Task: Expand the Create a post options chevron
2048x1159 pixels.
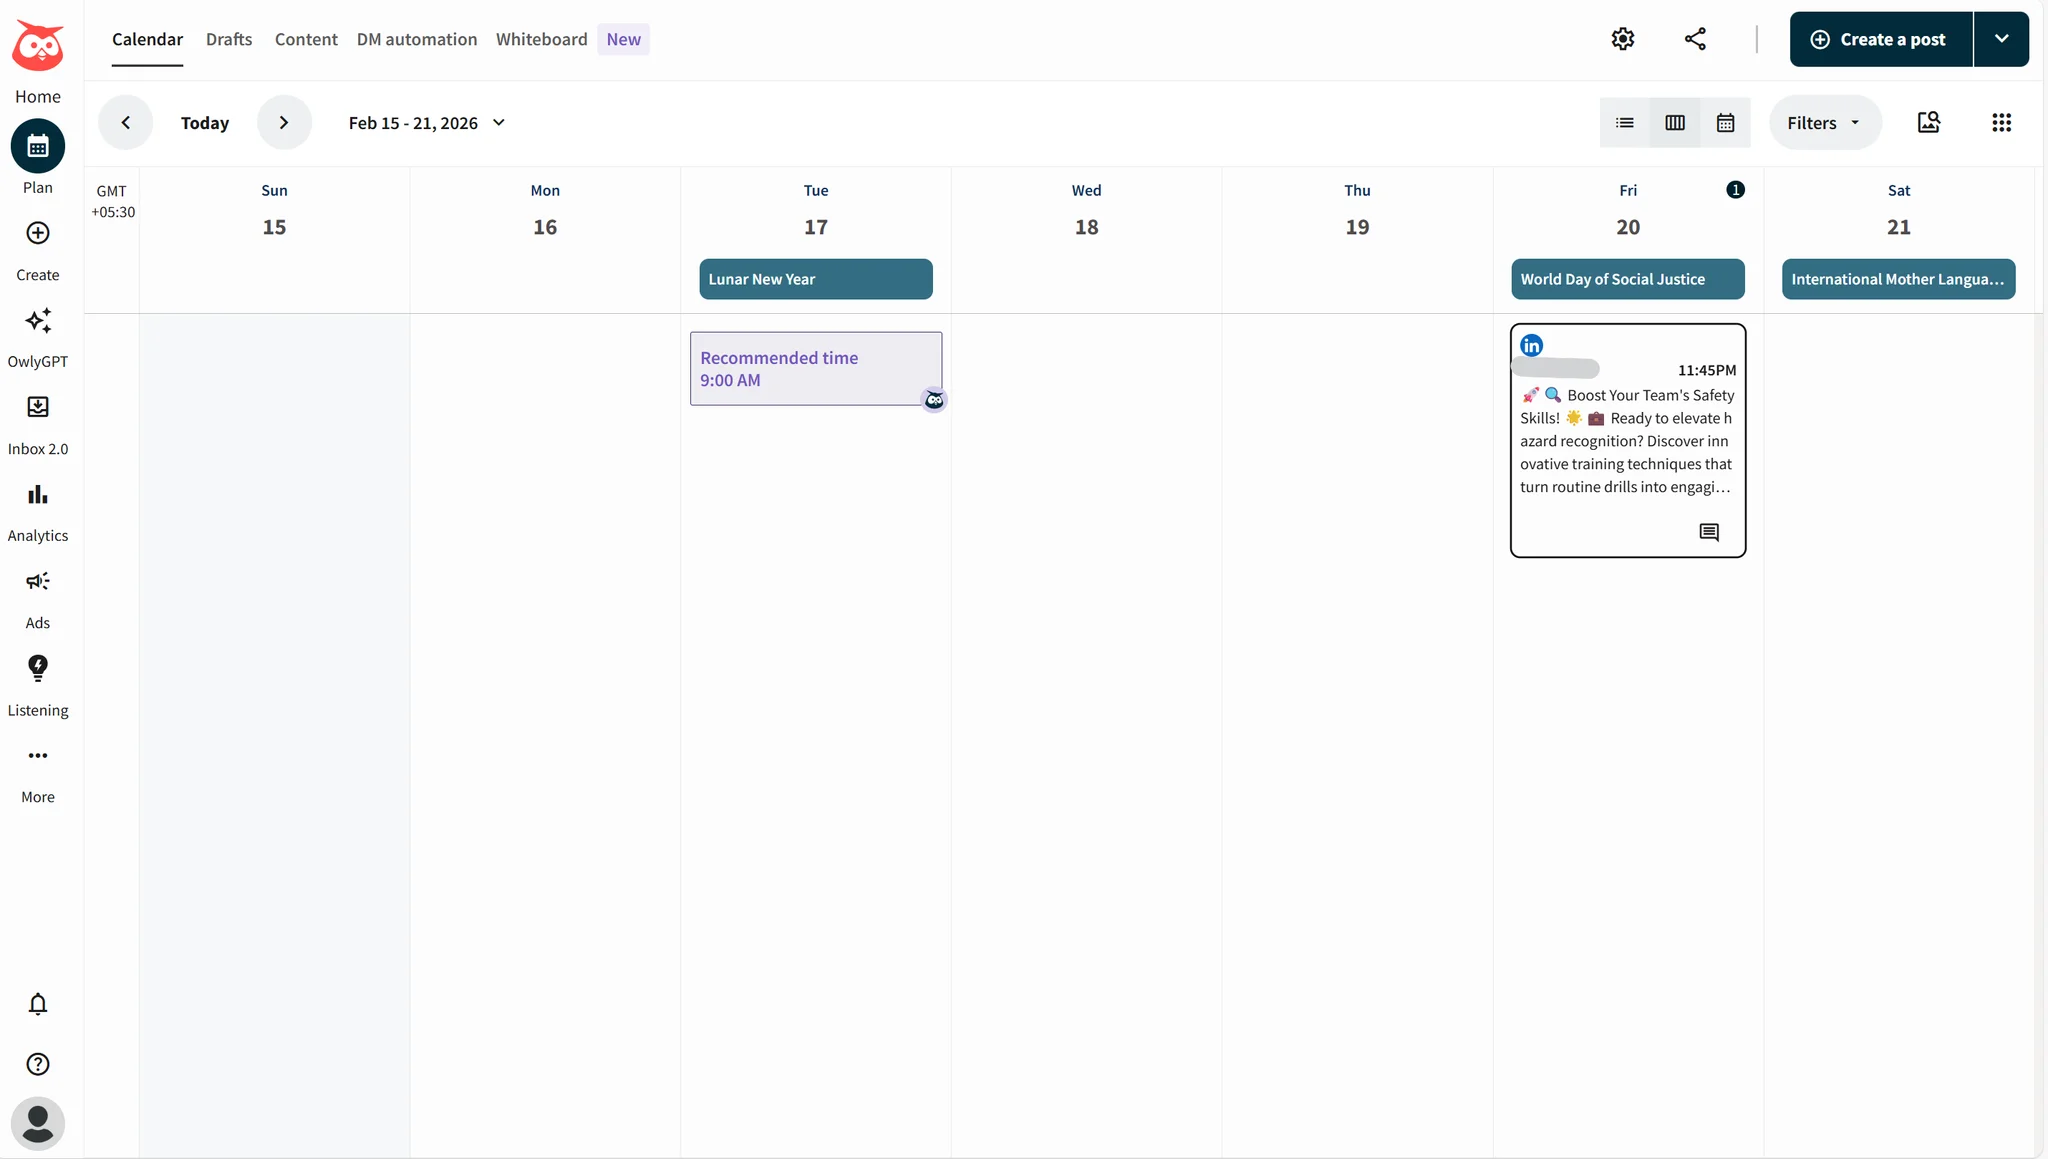Action: 2002,38
